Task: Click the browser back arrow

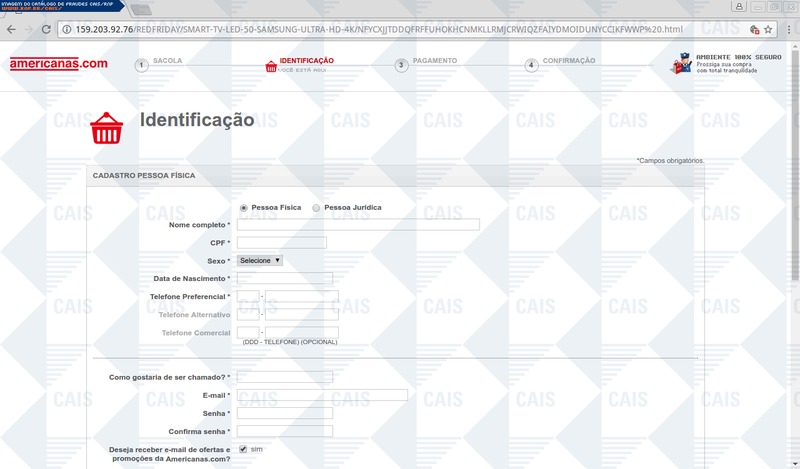Action: (11, 30)
